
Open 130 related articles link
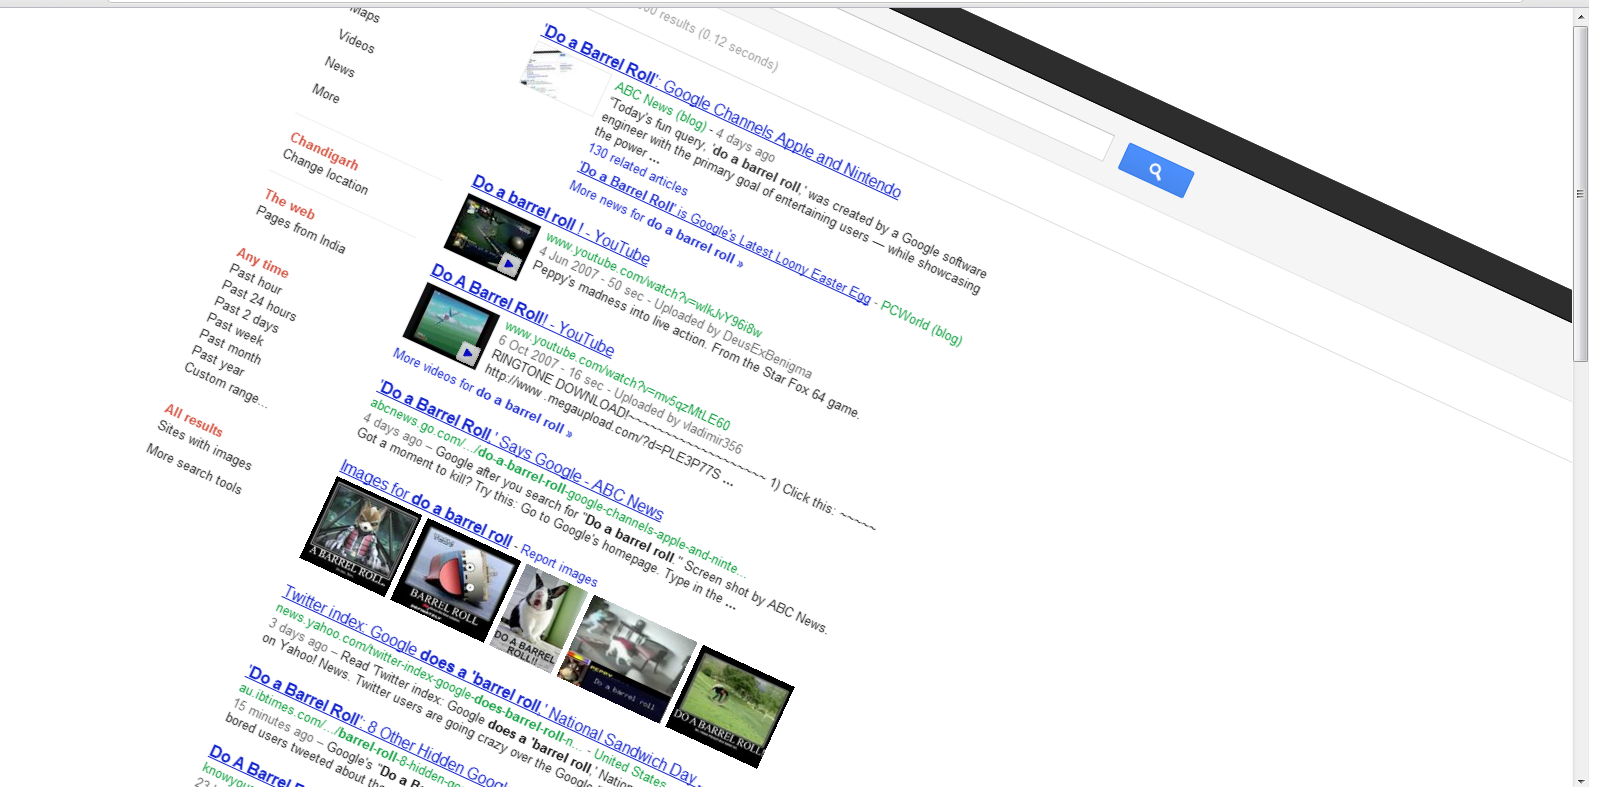click(638, 169)
